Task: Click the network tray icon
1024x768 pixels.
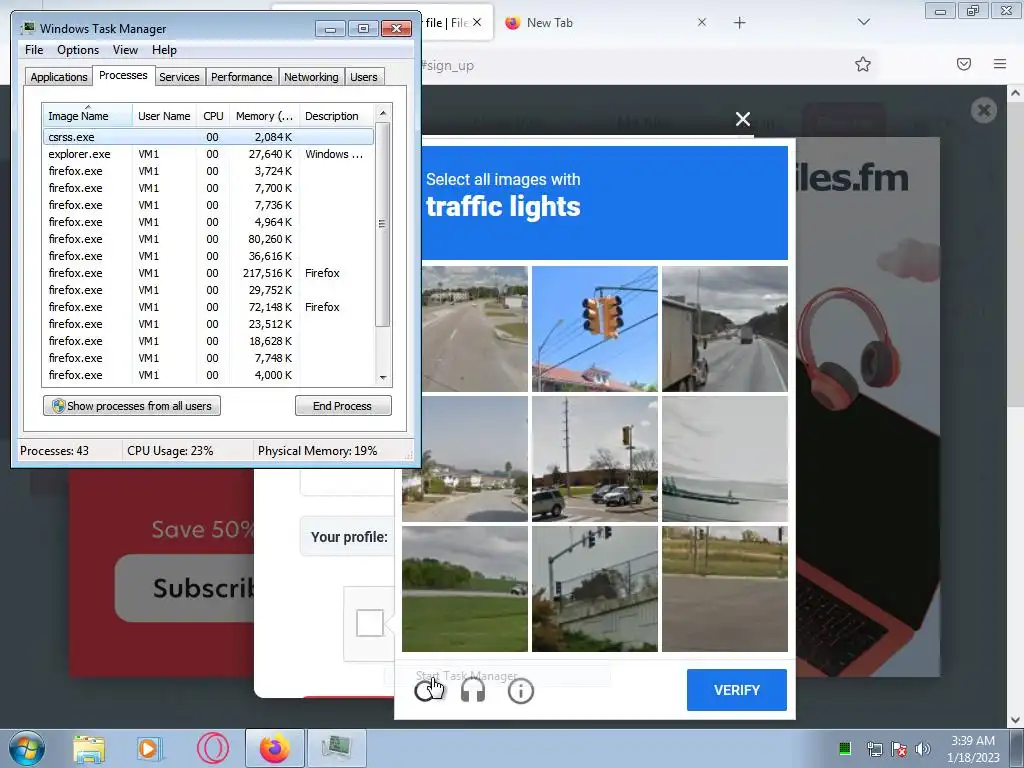Action: click(874, 749)
